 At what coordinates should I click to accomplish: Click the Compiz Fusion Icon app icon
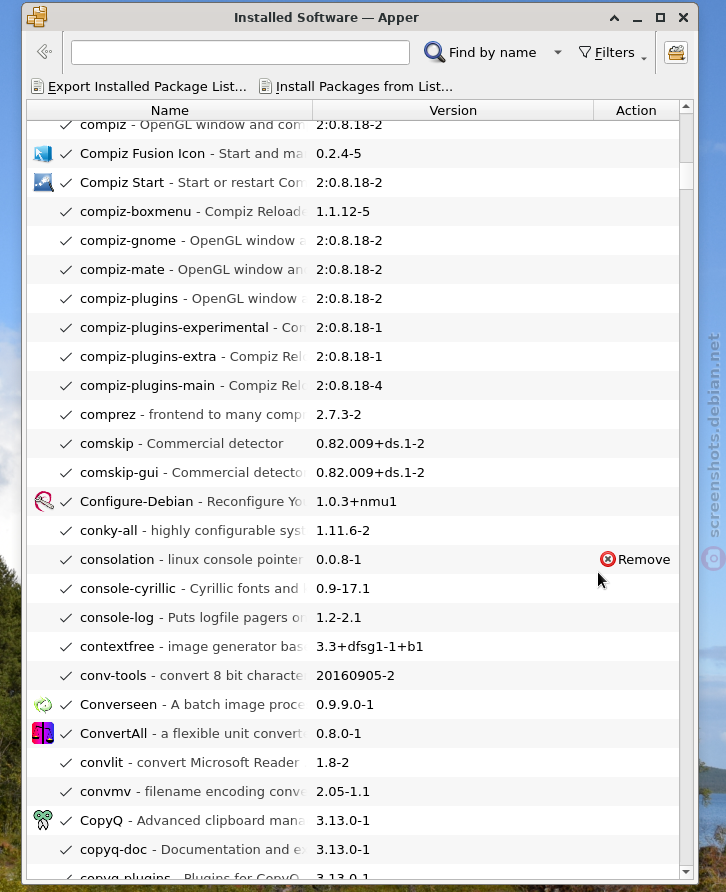(43, 154)
